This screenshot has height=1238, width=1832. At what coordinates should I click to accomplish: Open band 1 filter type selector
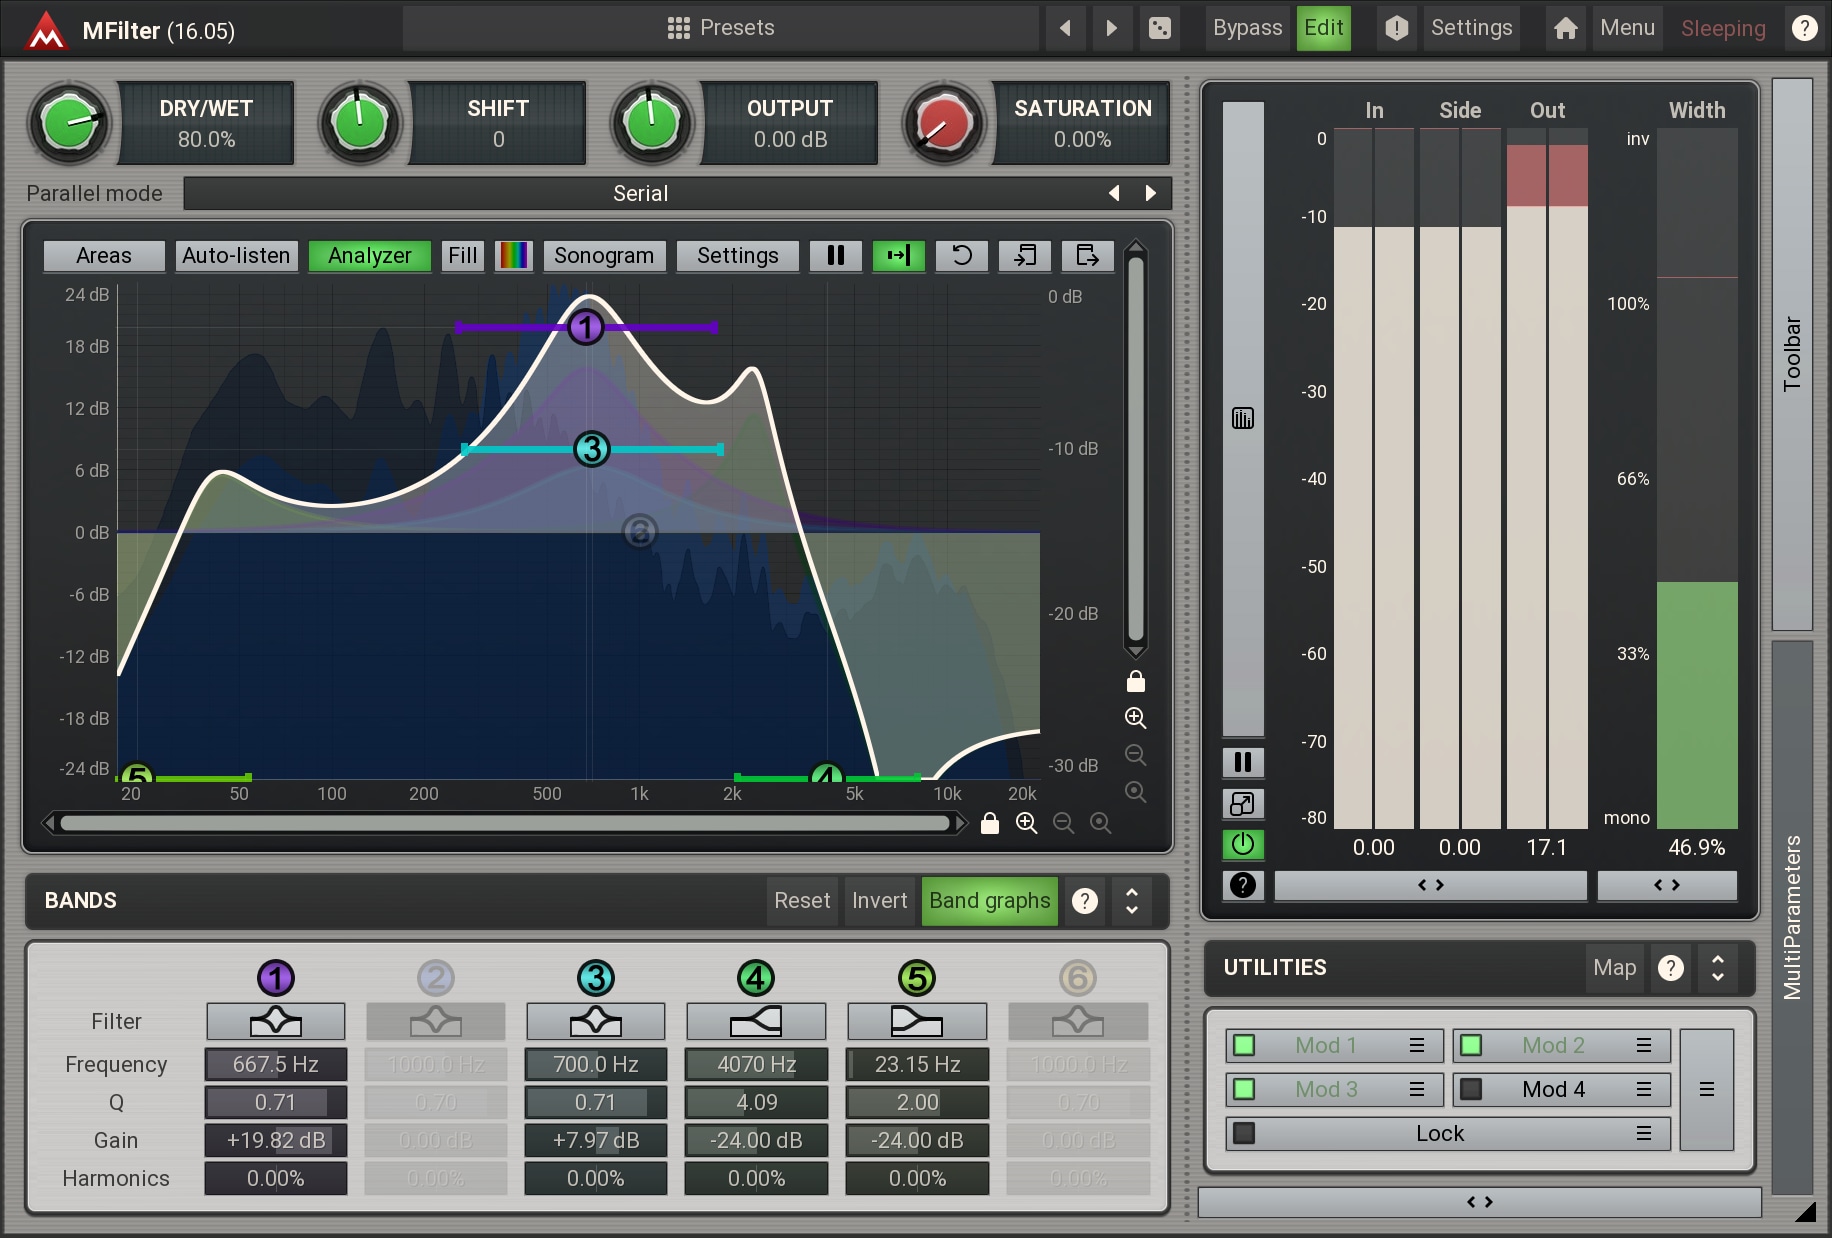[x=276, y=1022]
